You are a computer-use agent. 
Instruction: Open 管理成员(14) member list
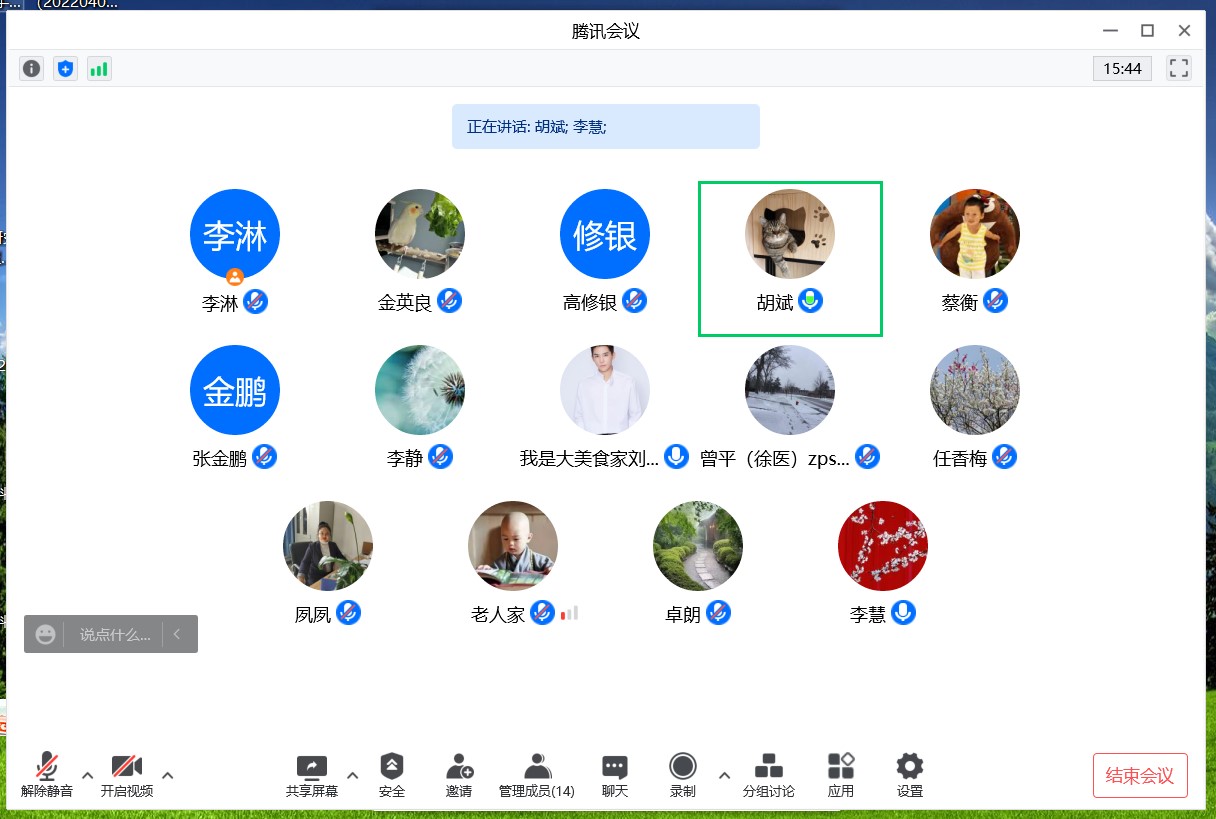[x=537, y=775]
